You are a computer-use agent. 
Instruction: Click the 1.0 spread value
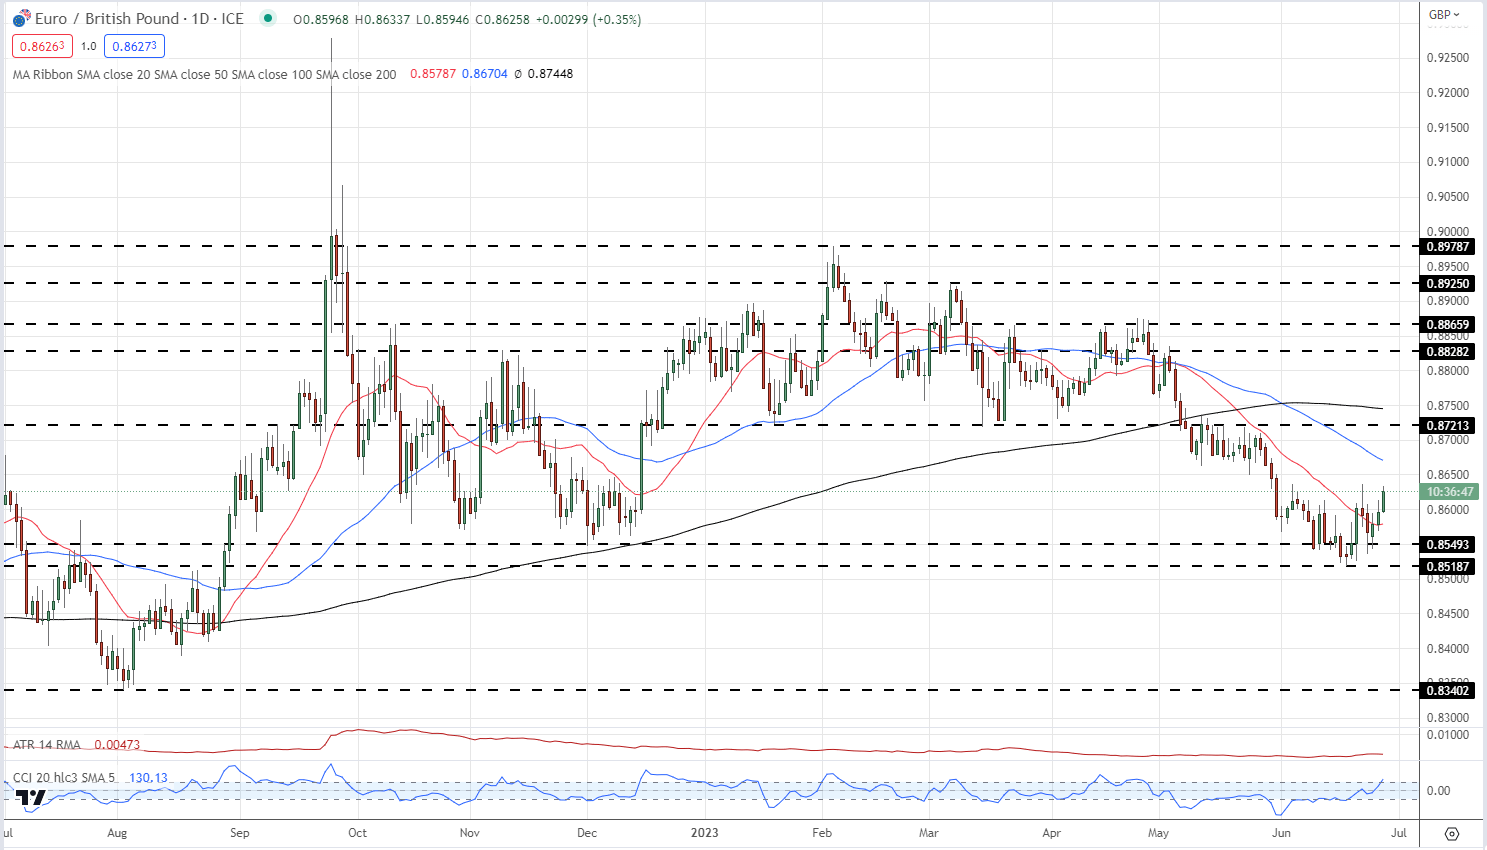89,46
